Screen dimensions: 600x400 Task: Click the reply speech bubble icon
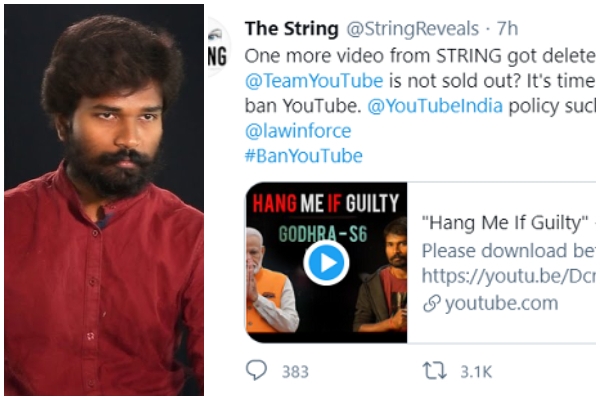[257, 371]
